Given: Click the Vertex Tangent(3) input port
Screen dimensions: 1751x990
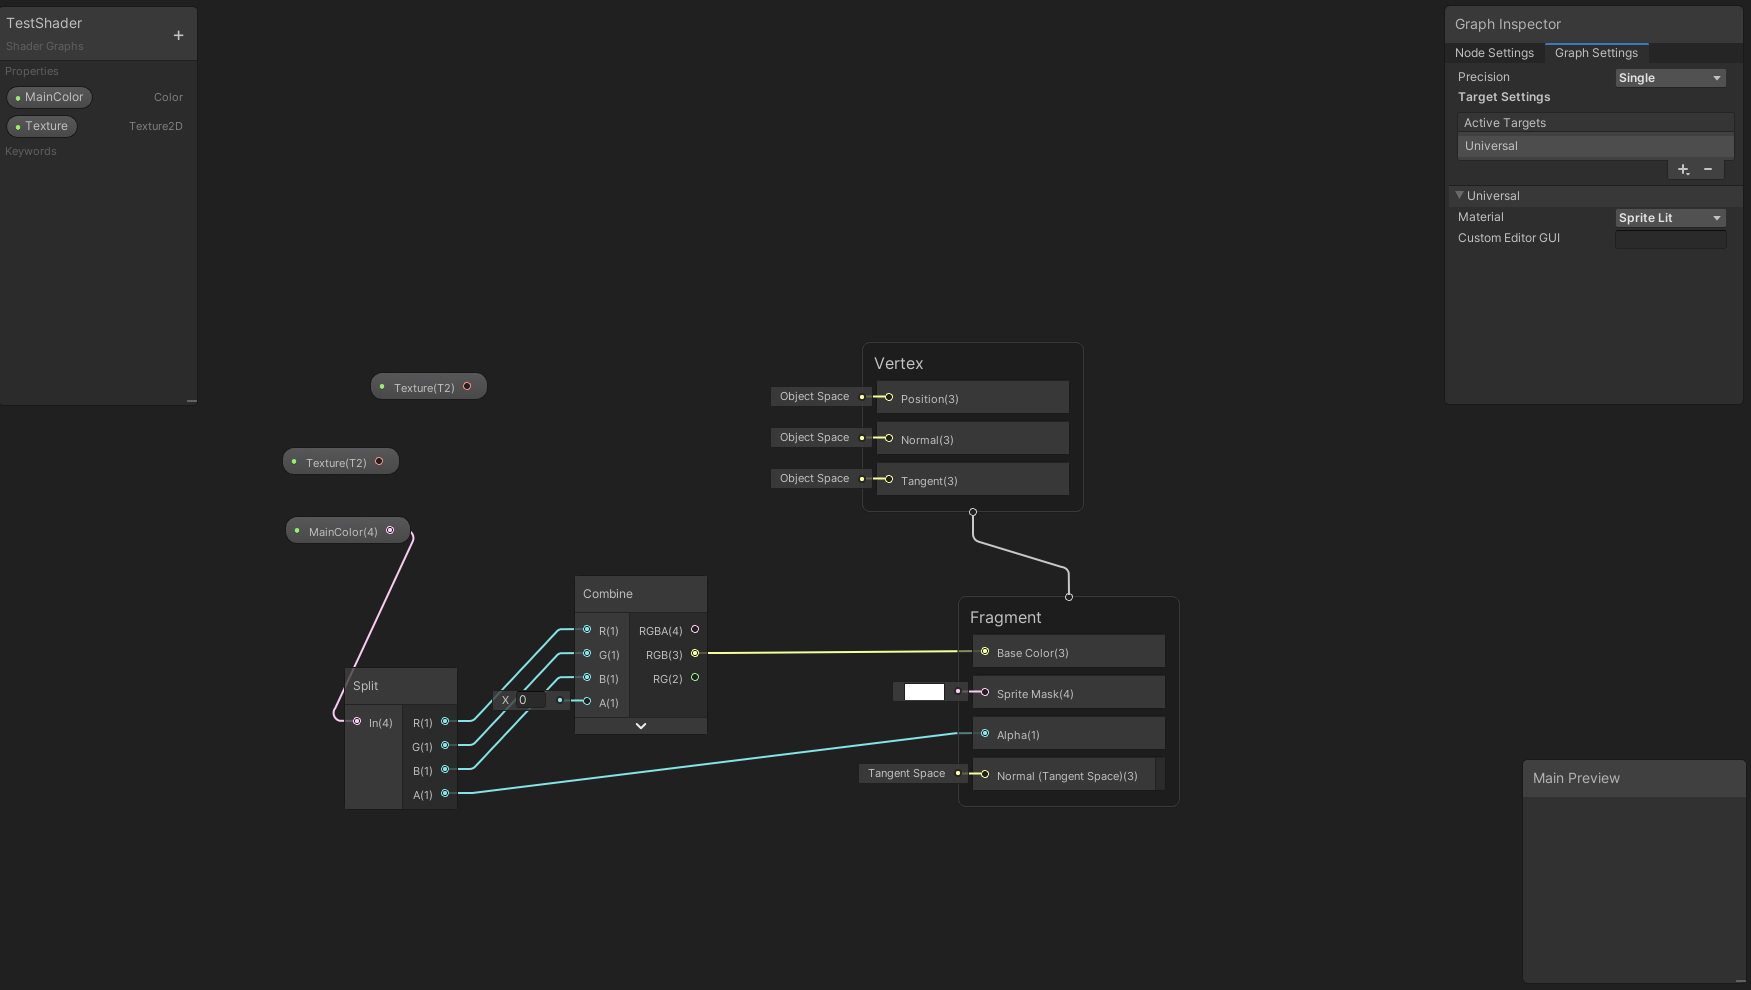Looking at the screenshot, I should pyautogui.click(x=889, y=480).
